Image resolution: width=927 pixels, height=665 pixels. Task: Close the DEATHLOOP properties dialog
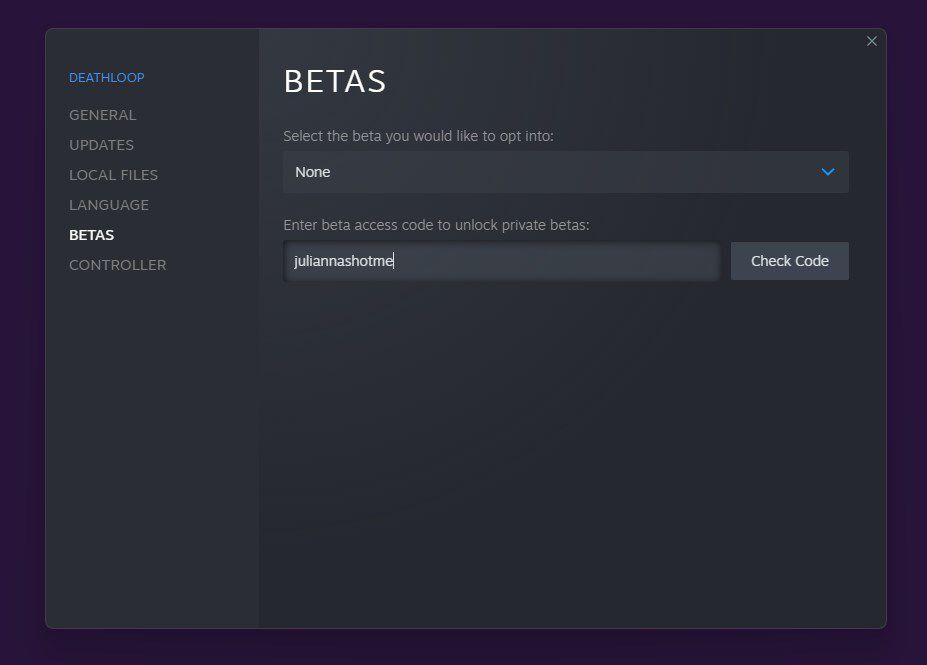tap(871, 41)
